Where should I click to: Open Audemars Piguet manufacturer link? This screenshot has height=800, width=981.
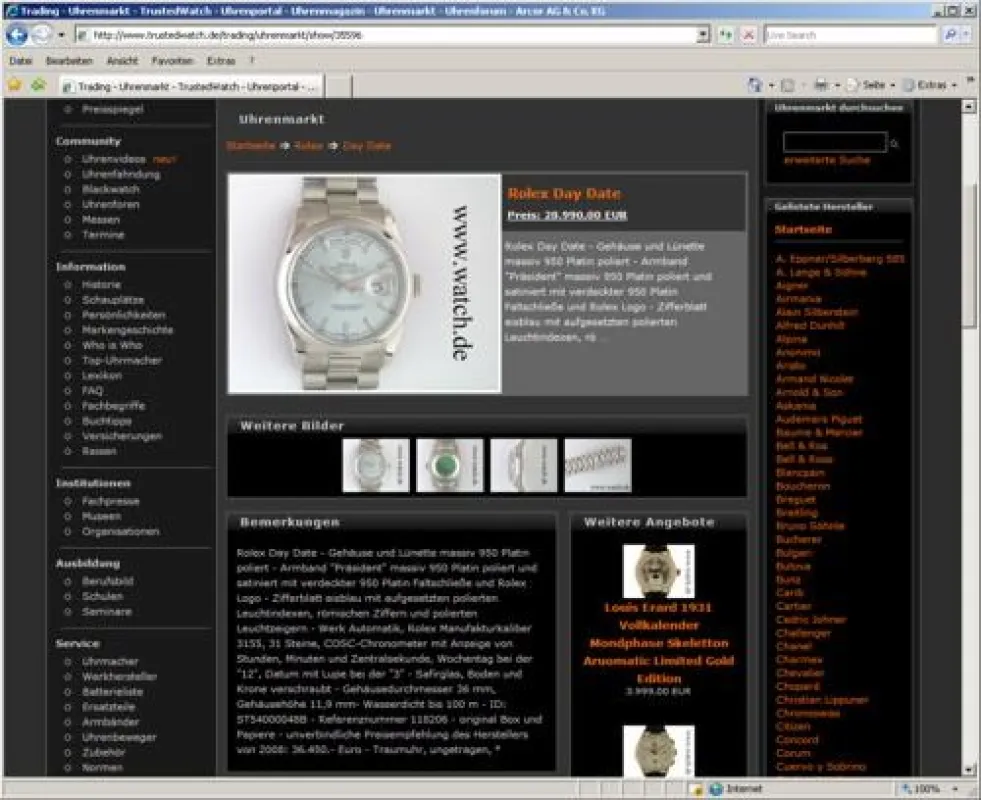[818, 419]
